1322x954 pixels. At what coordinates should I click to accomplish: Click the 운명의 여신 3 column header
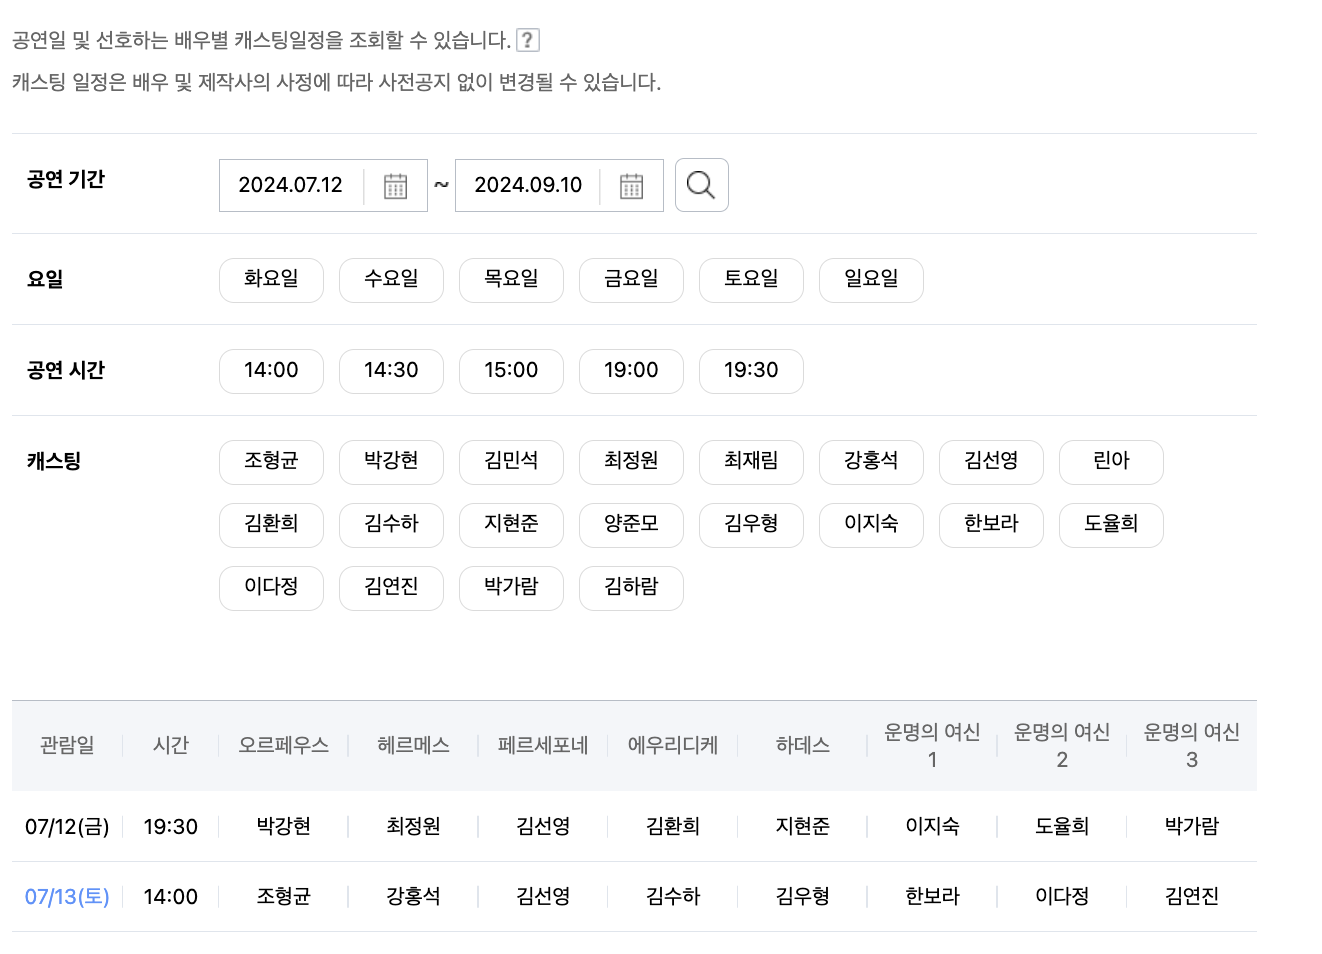coord(1192,746)
